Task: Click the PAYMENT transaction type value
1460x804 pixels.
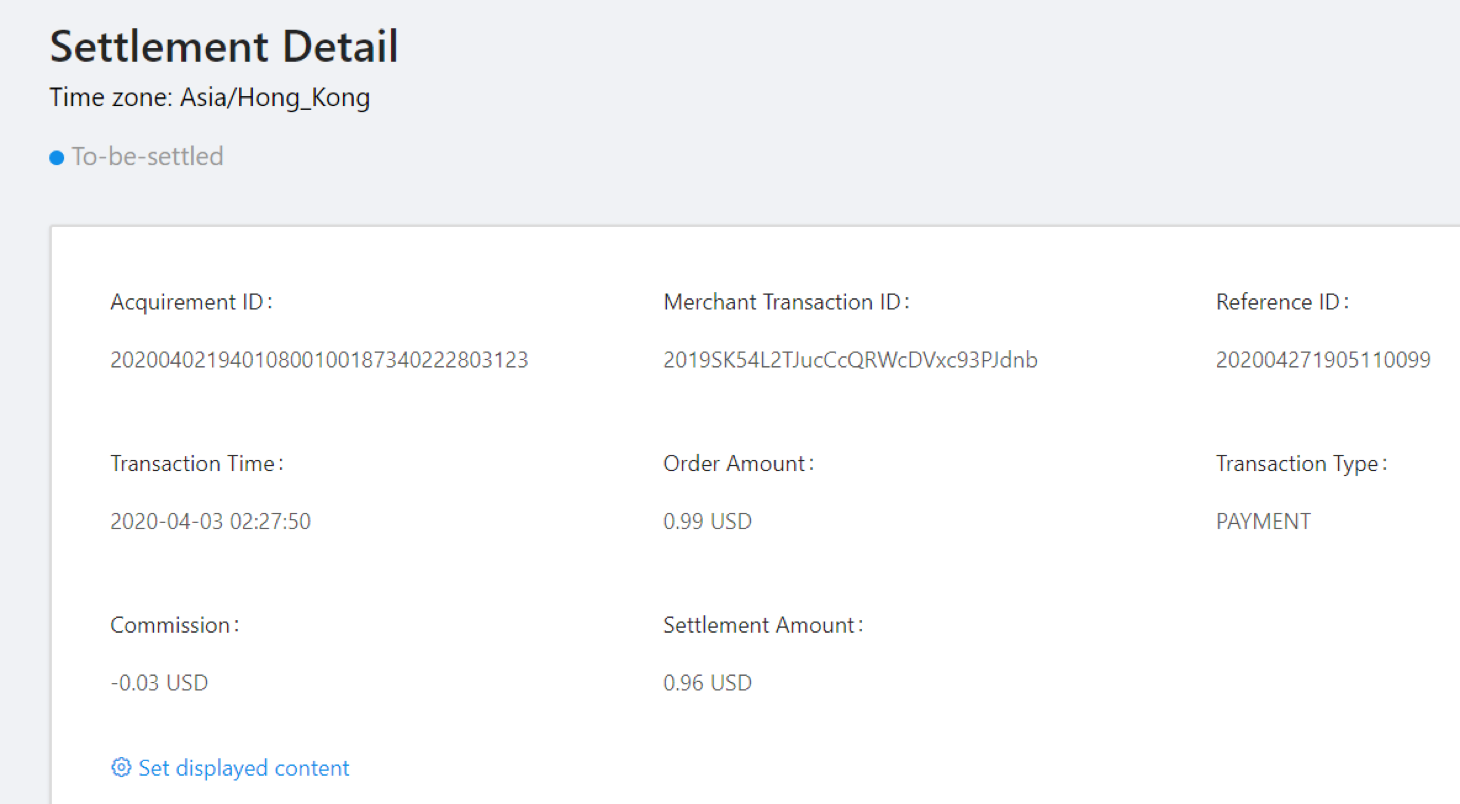Action: [x=1263, y=521]
